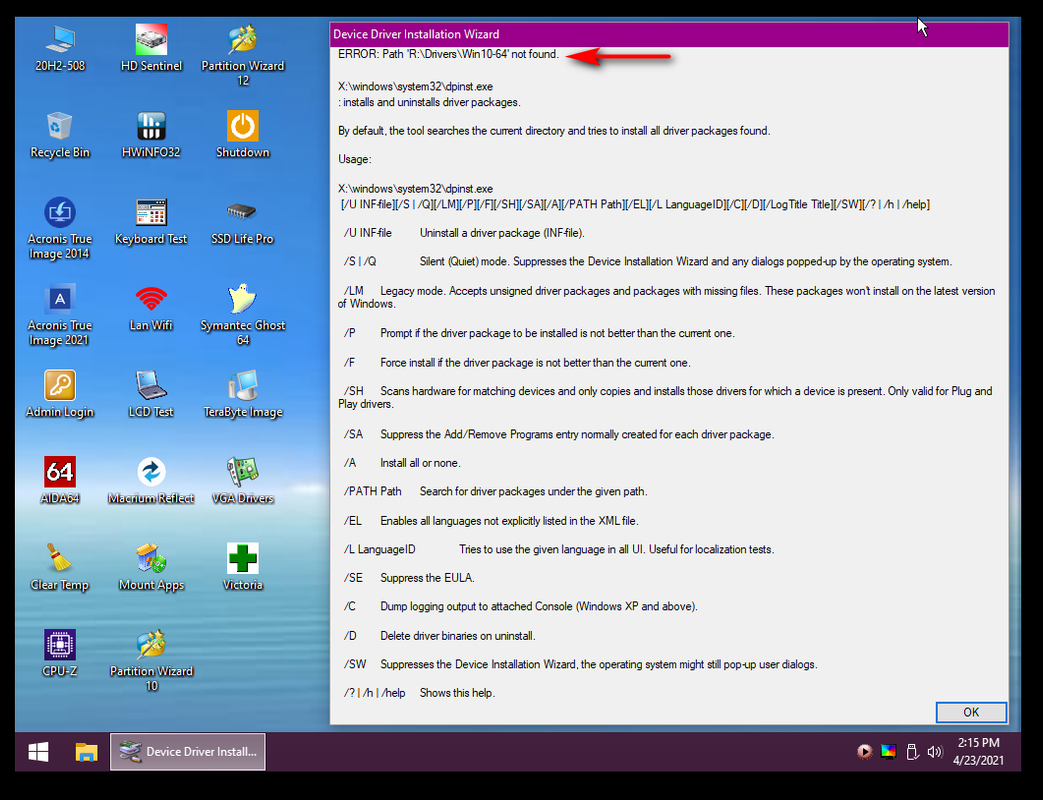Click the /EL Enables all languages line
This screenshot has width=1043, height=800.
pos(491,521)
